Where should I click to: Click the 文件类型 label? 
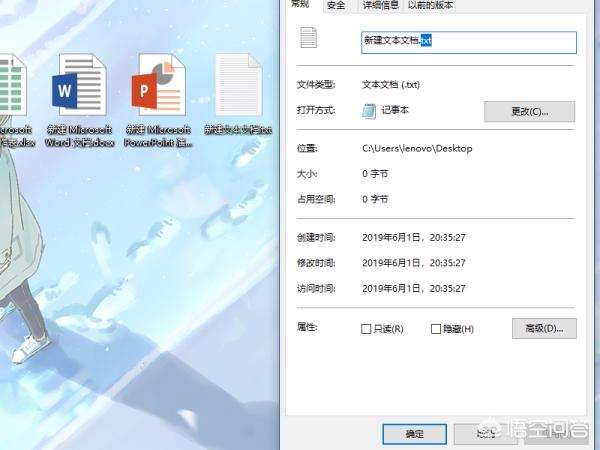coord(316,85)
